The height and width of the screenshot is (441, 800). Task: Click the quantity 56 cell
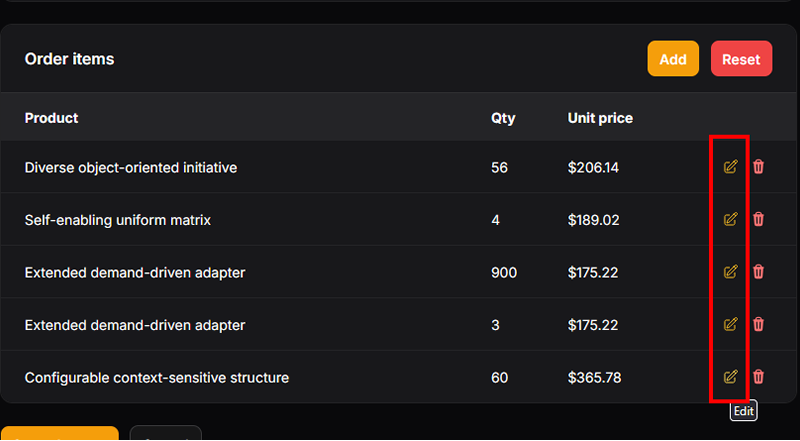click(499, 168)
